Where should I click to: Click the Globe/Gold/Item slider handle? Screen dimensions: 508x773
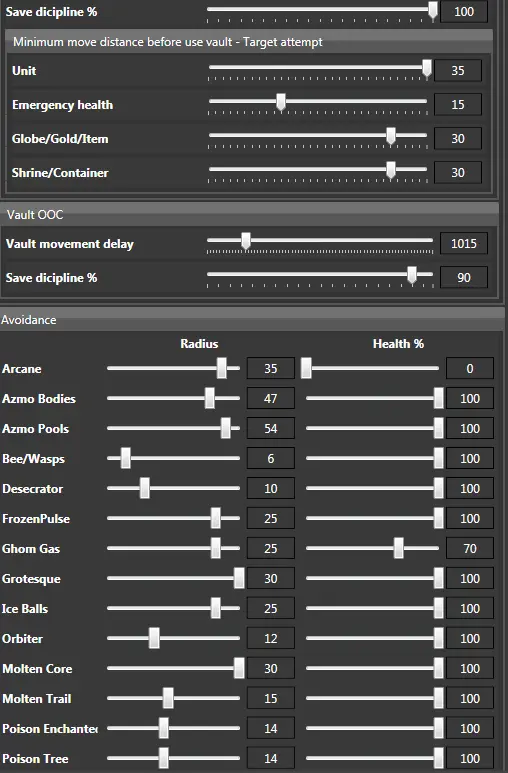tap(391, 136)
